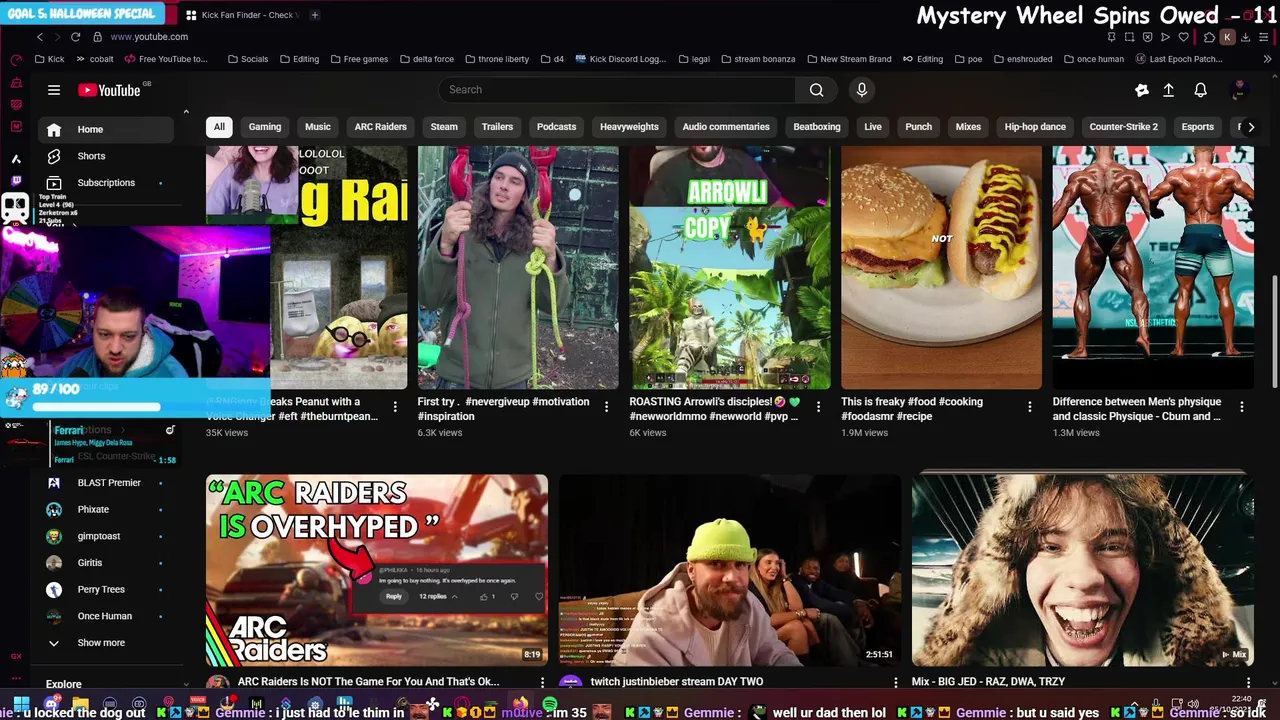Open Phixate channel subscription
1280x720 pixels.
[x=106, y=509]
